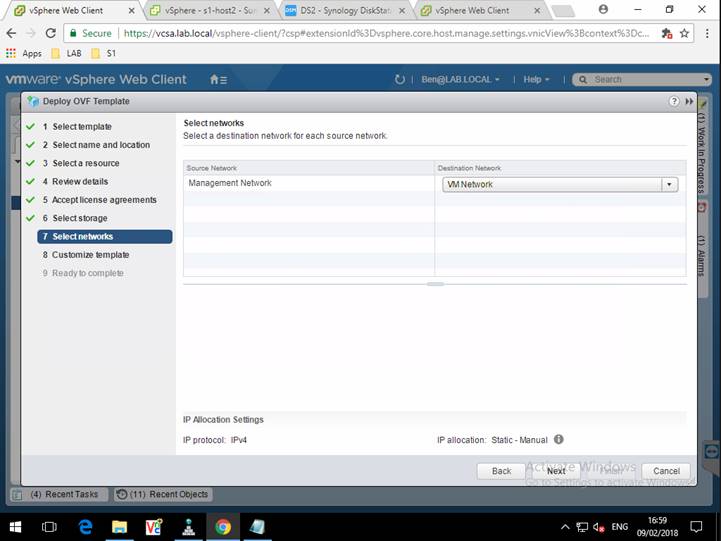This screenshot has height=541, width=721.
Task: Show hidden tray icons
Action: click(x=566, y=527)
